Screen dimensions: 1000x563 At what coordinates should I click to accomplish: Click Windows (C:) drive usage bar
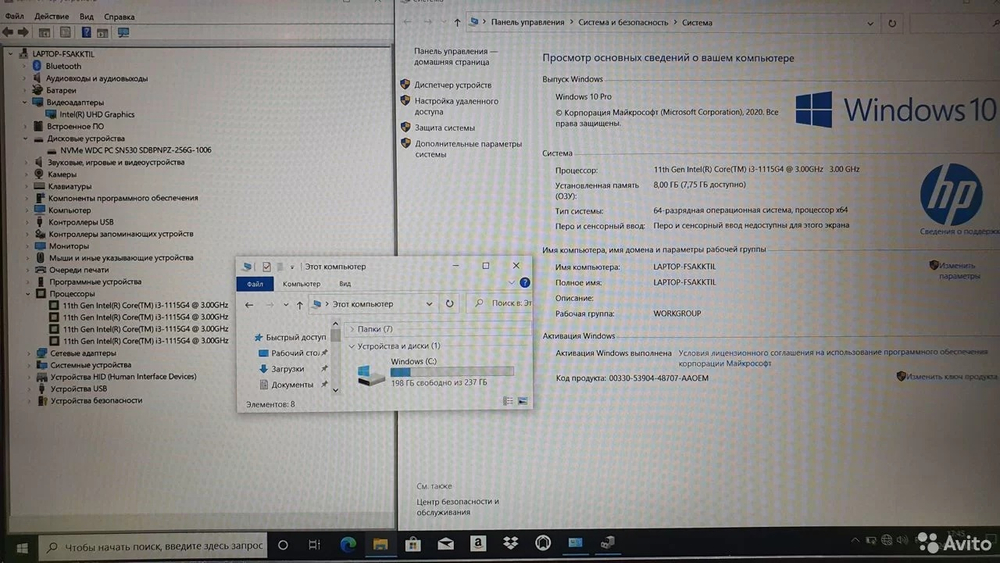point(452,371)
